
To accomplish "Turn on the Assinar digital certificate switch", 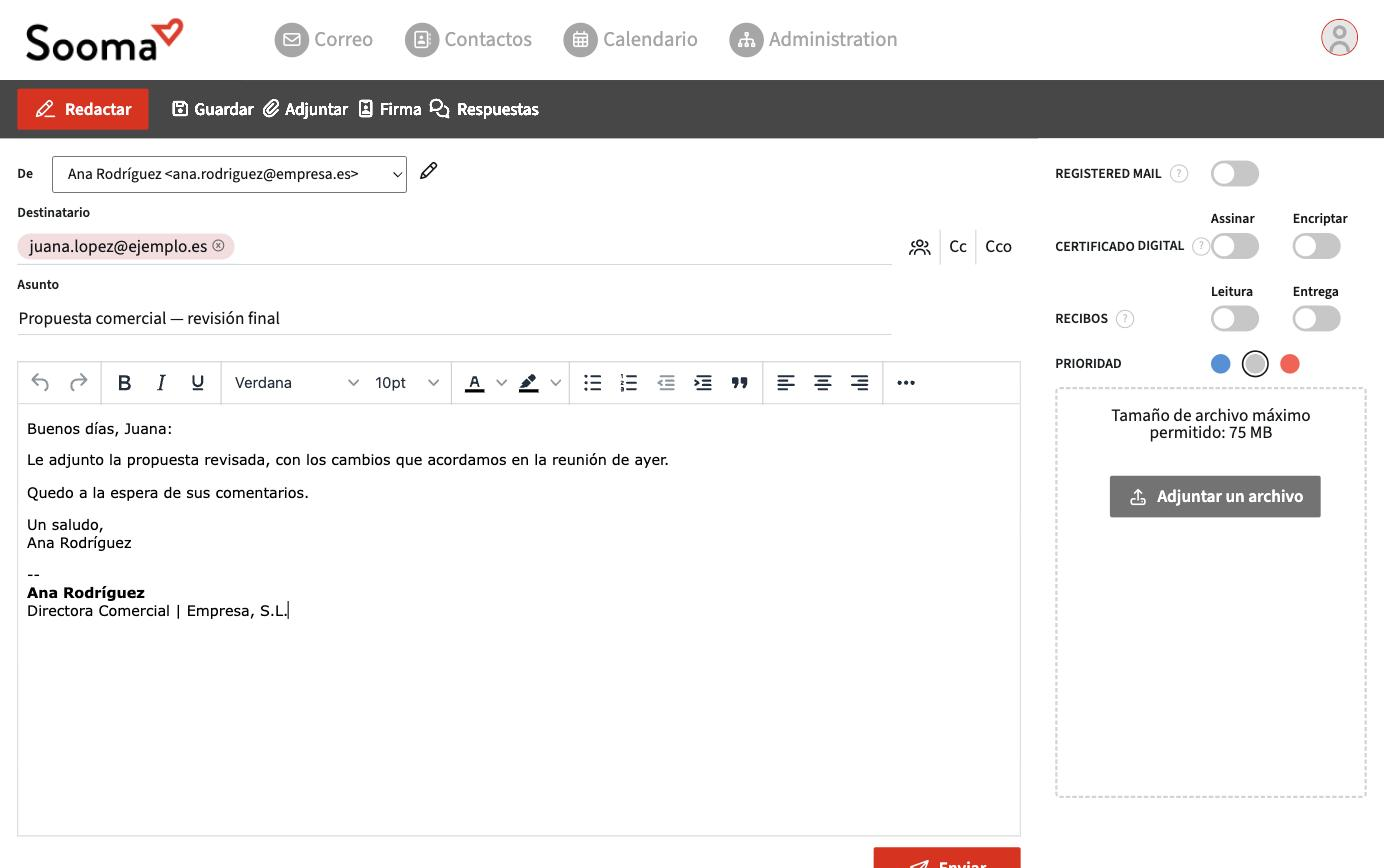I will 1235,246.
